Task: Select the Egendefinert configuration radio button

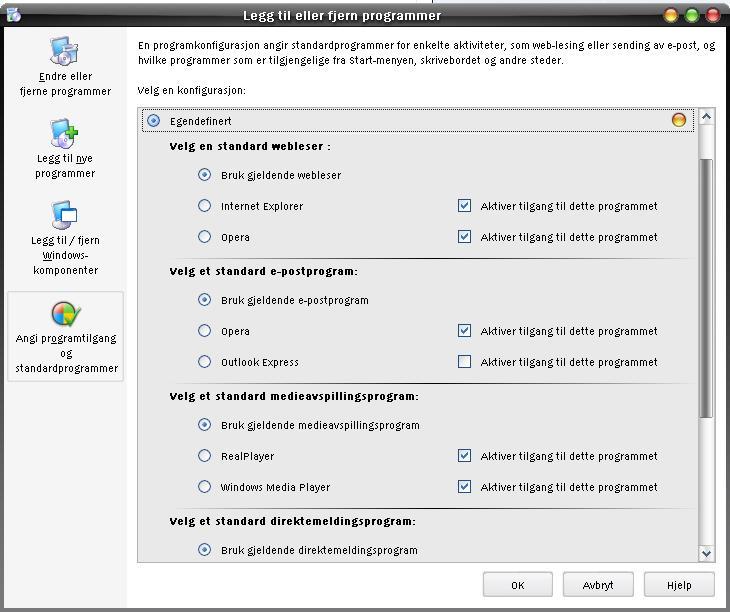Action: [153, 121]
